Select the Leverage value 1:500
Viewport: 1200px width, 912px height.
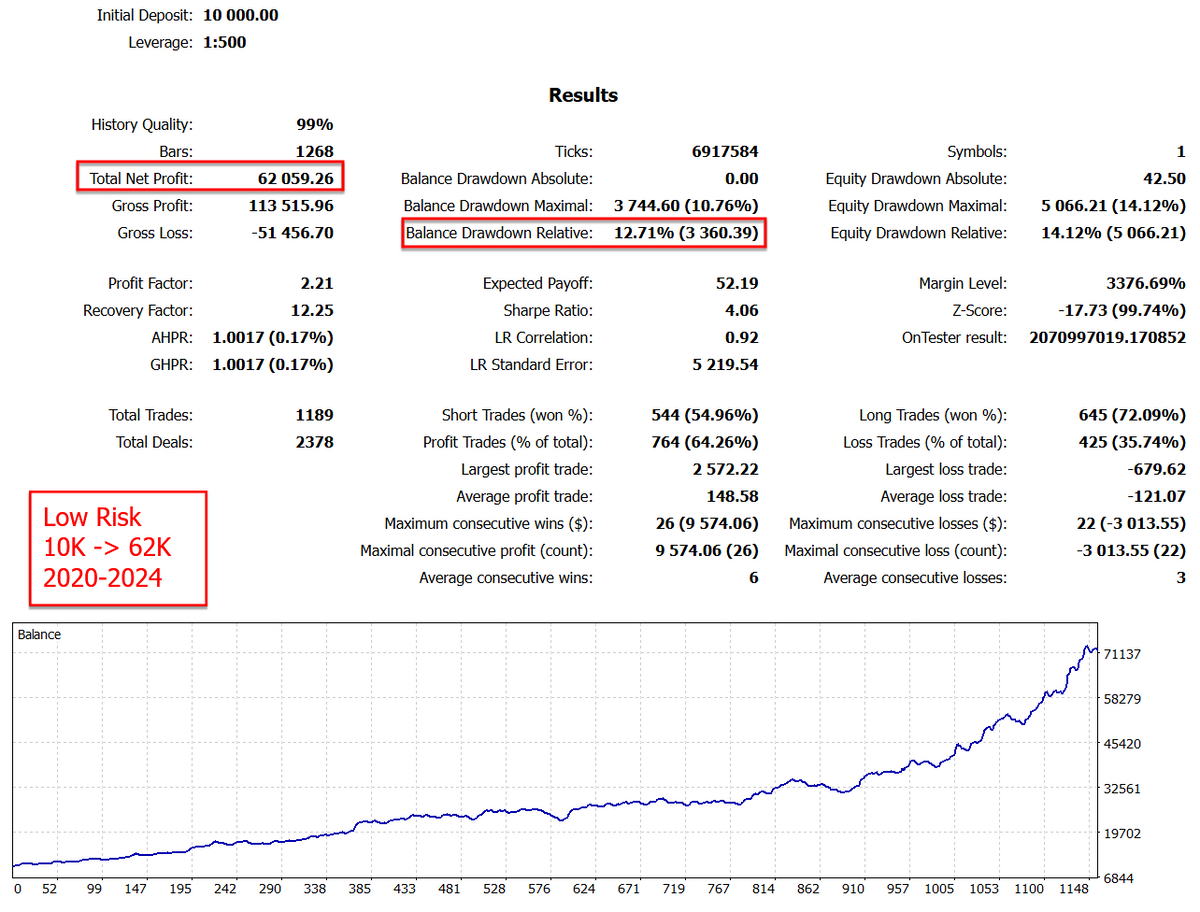pyautogui.click(x=224, y=42)
